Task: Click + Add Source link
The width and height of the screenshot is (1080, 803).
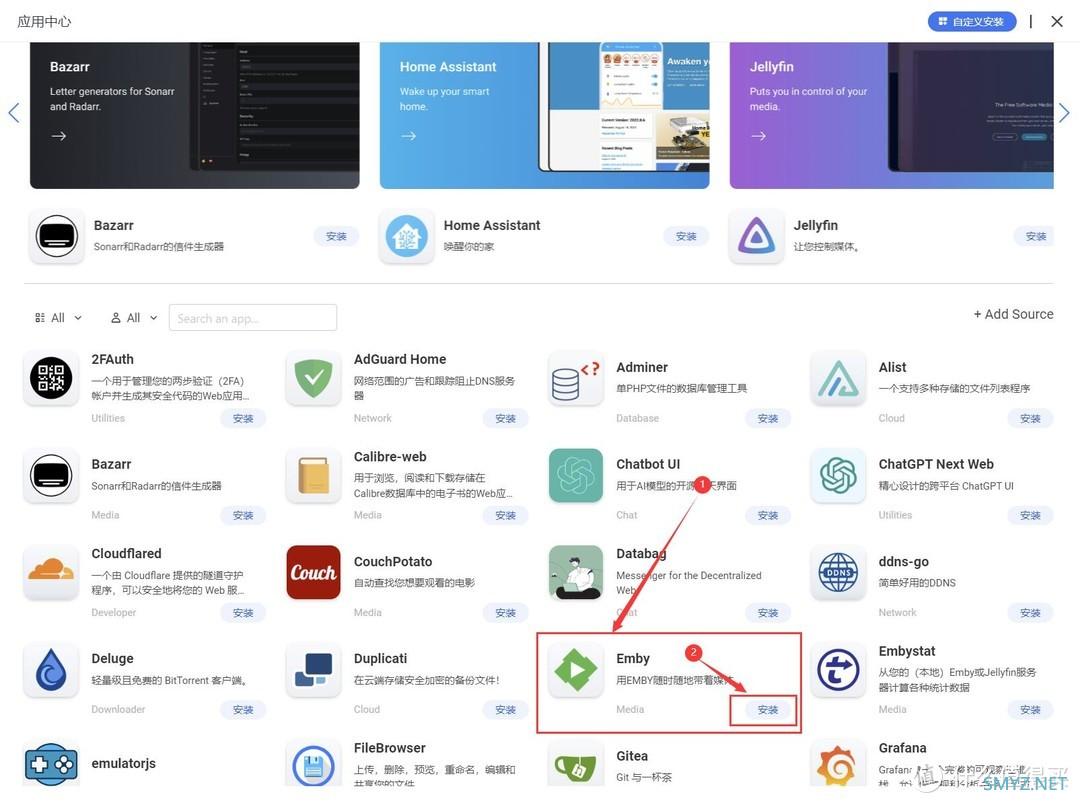Action: (1013, 314)
